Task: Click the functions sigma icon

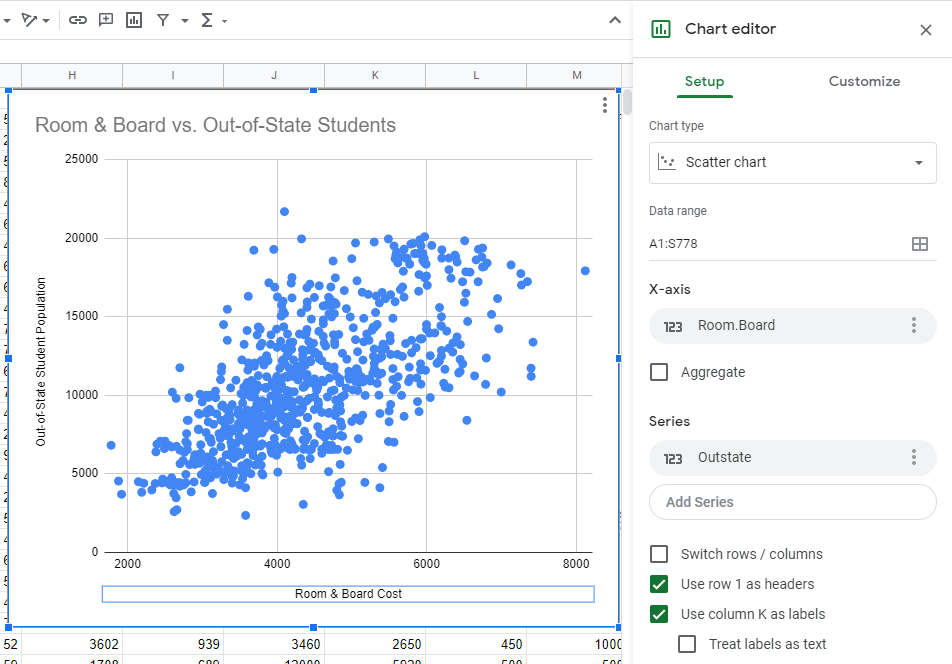Action: pyautogui.click(x=207, y=20)
